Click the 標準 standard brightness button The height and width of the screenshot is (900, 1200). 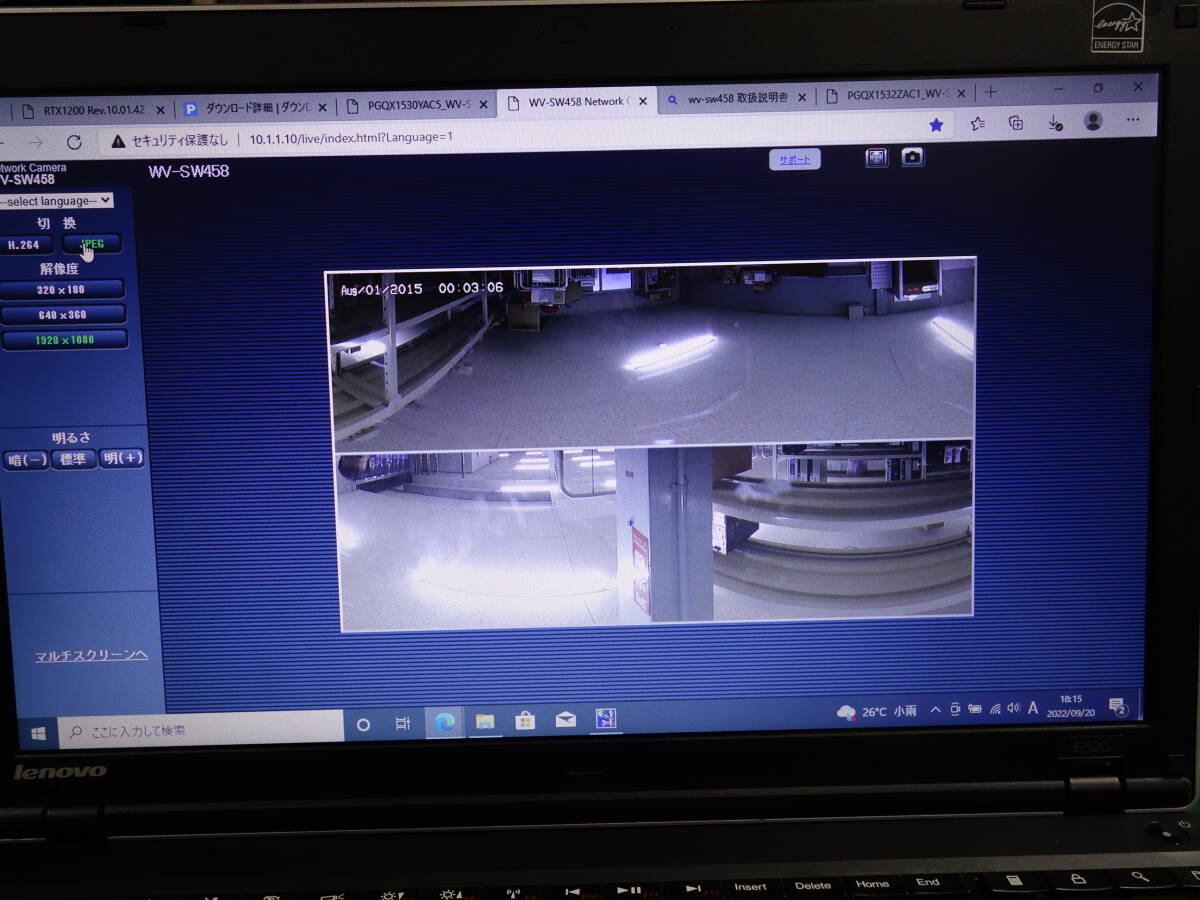74,459
